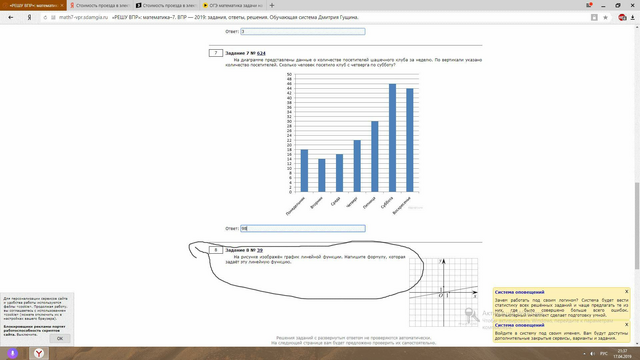Viewport: 640px width, 360px height.
Task: Reload the page with the refresh icon
Action: [45, 18]
